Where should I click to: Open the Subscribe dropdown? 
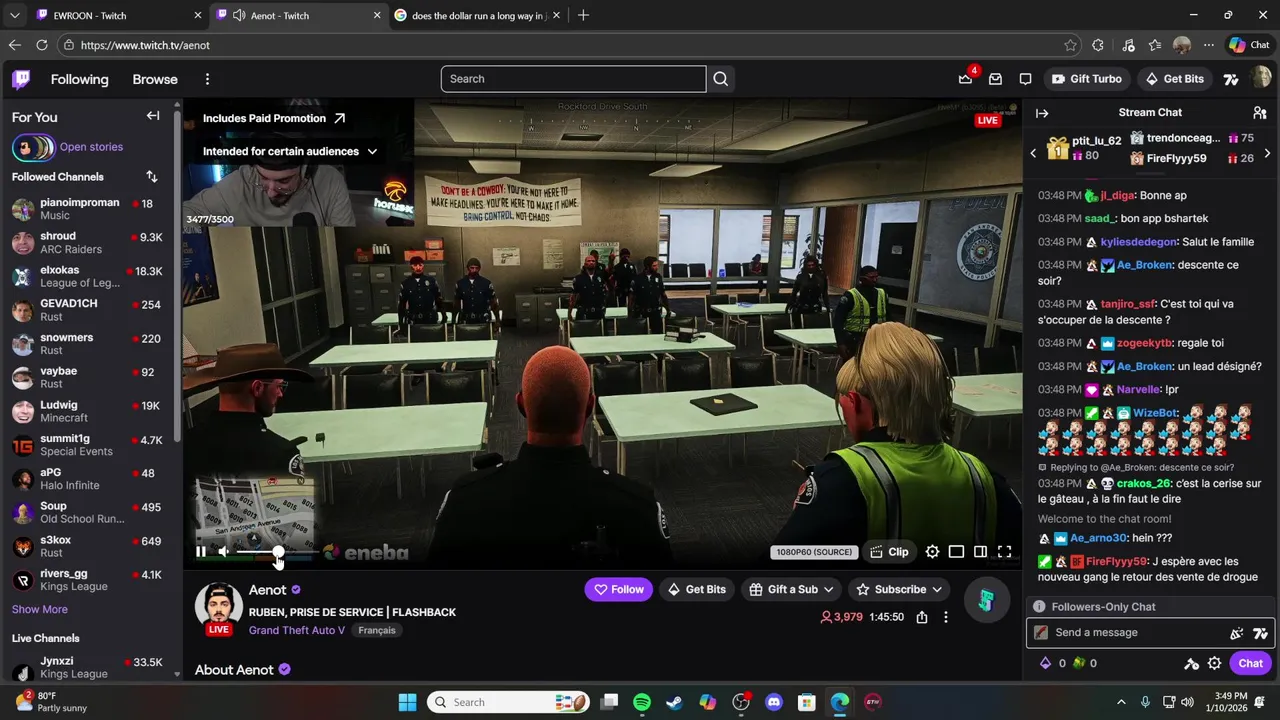(x=899, y=589)
